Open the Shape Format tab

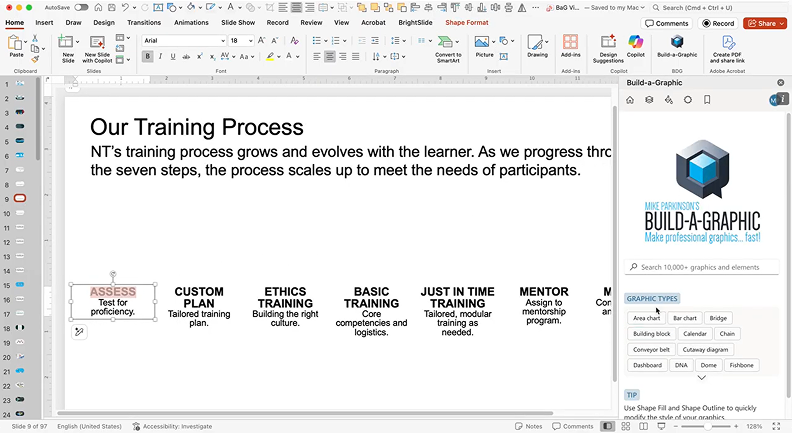[467, 23]
